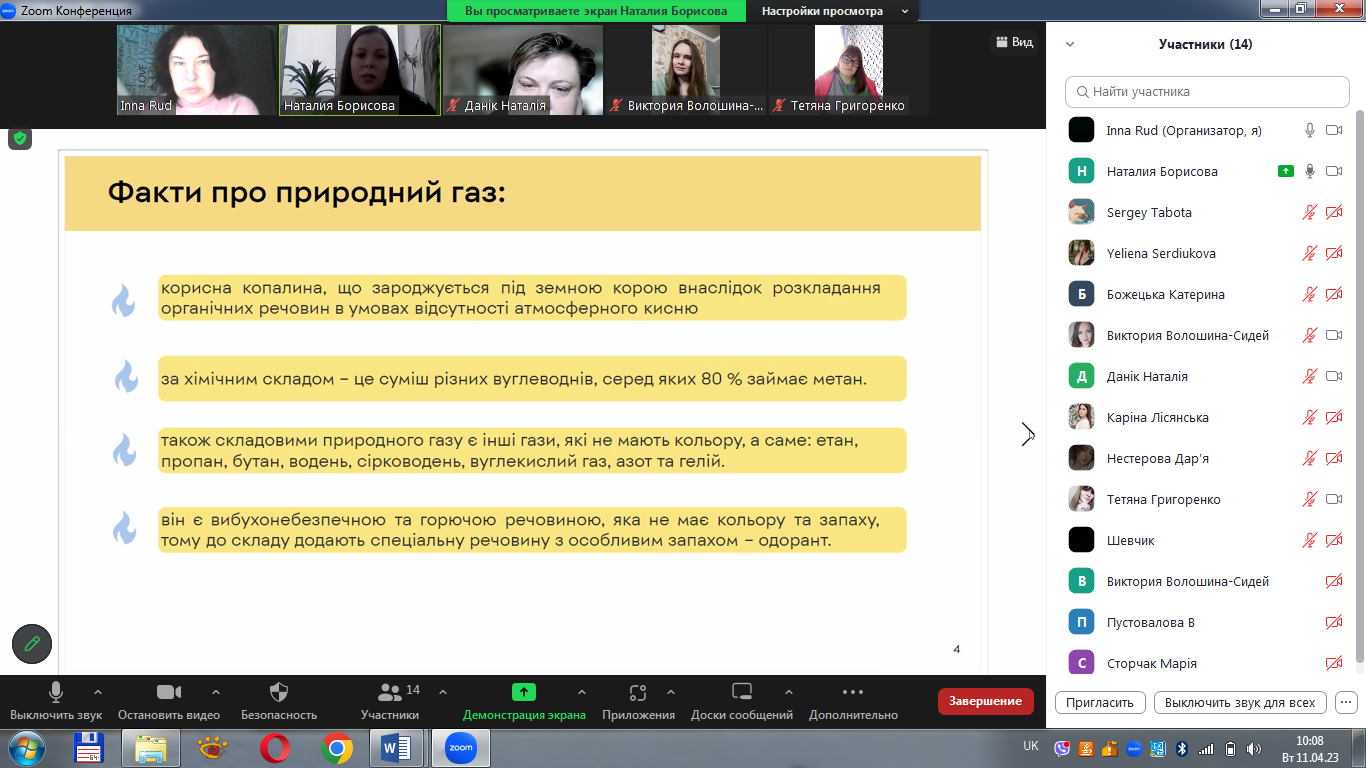
Task: Open the More options ellipsis in toolbar
Action: click(x=852, y=692)
